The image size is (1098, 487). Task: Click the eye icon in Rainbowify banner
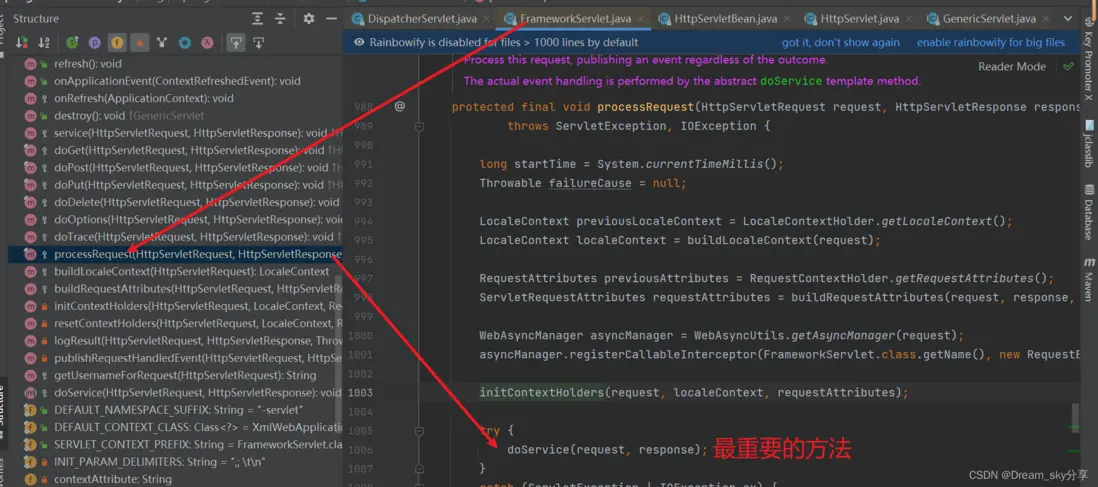tap(359, 42)
